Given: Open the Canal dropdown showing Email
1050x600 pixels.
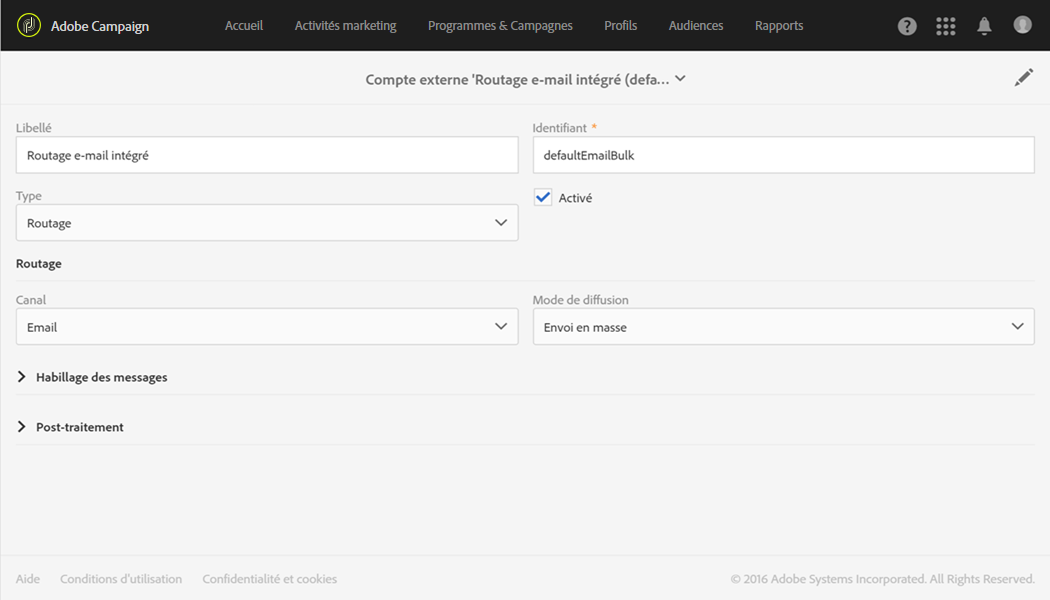Looking at the screenshot, I should (267, 327).
